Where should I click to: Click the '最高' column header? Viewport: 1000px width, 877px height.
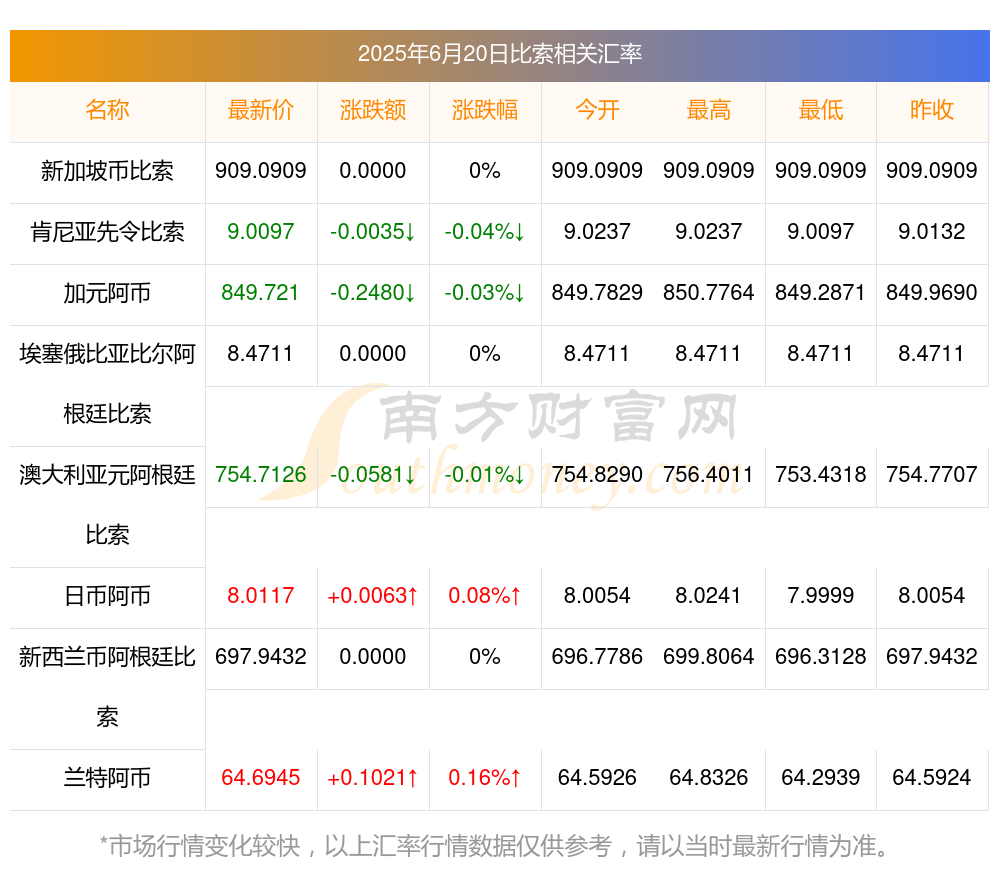click(709, 110)
